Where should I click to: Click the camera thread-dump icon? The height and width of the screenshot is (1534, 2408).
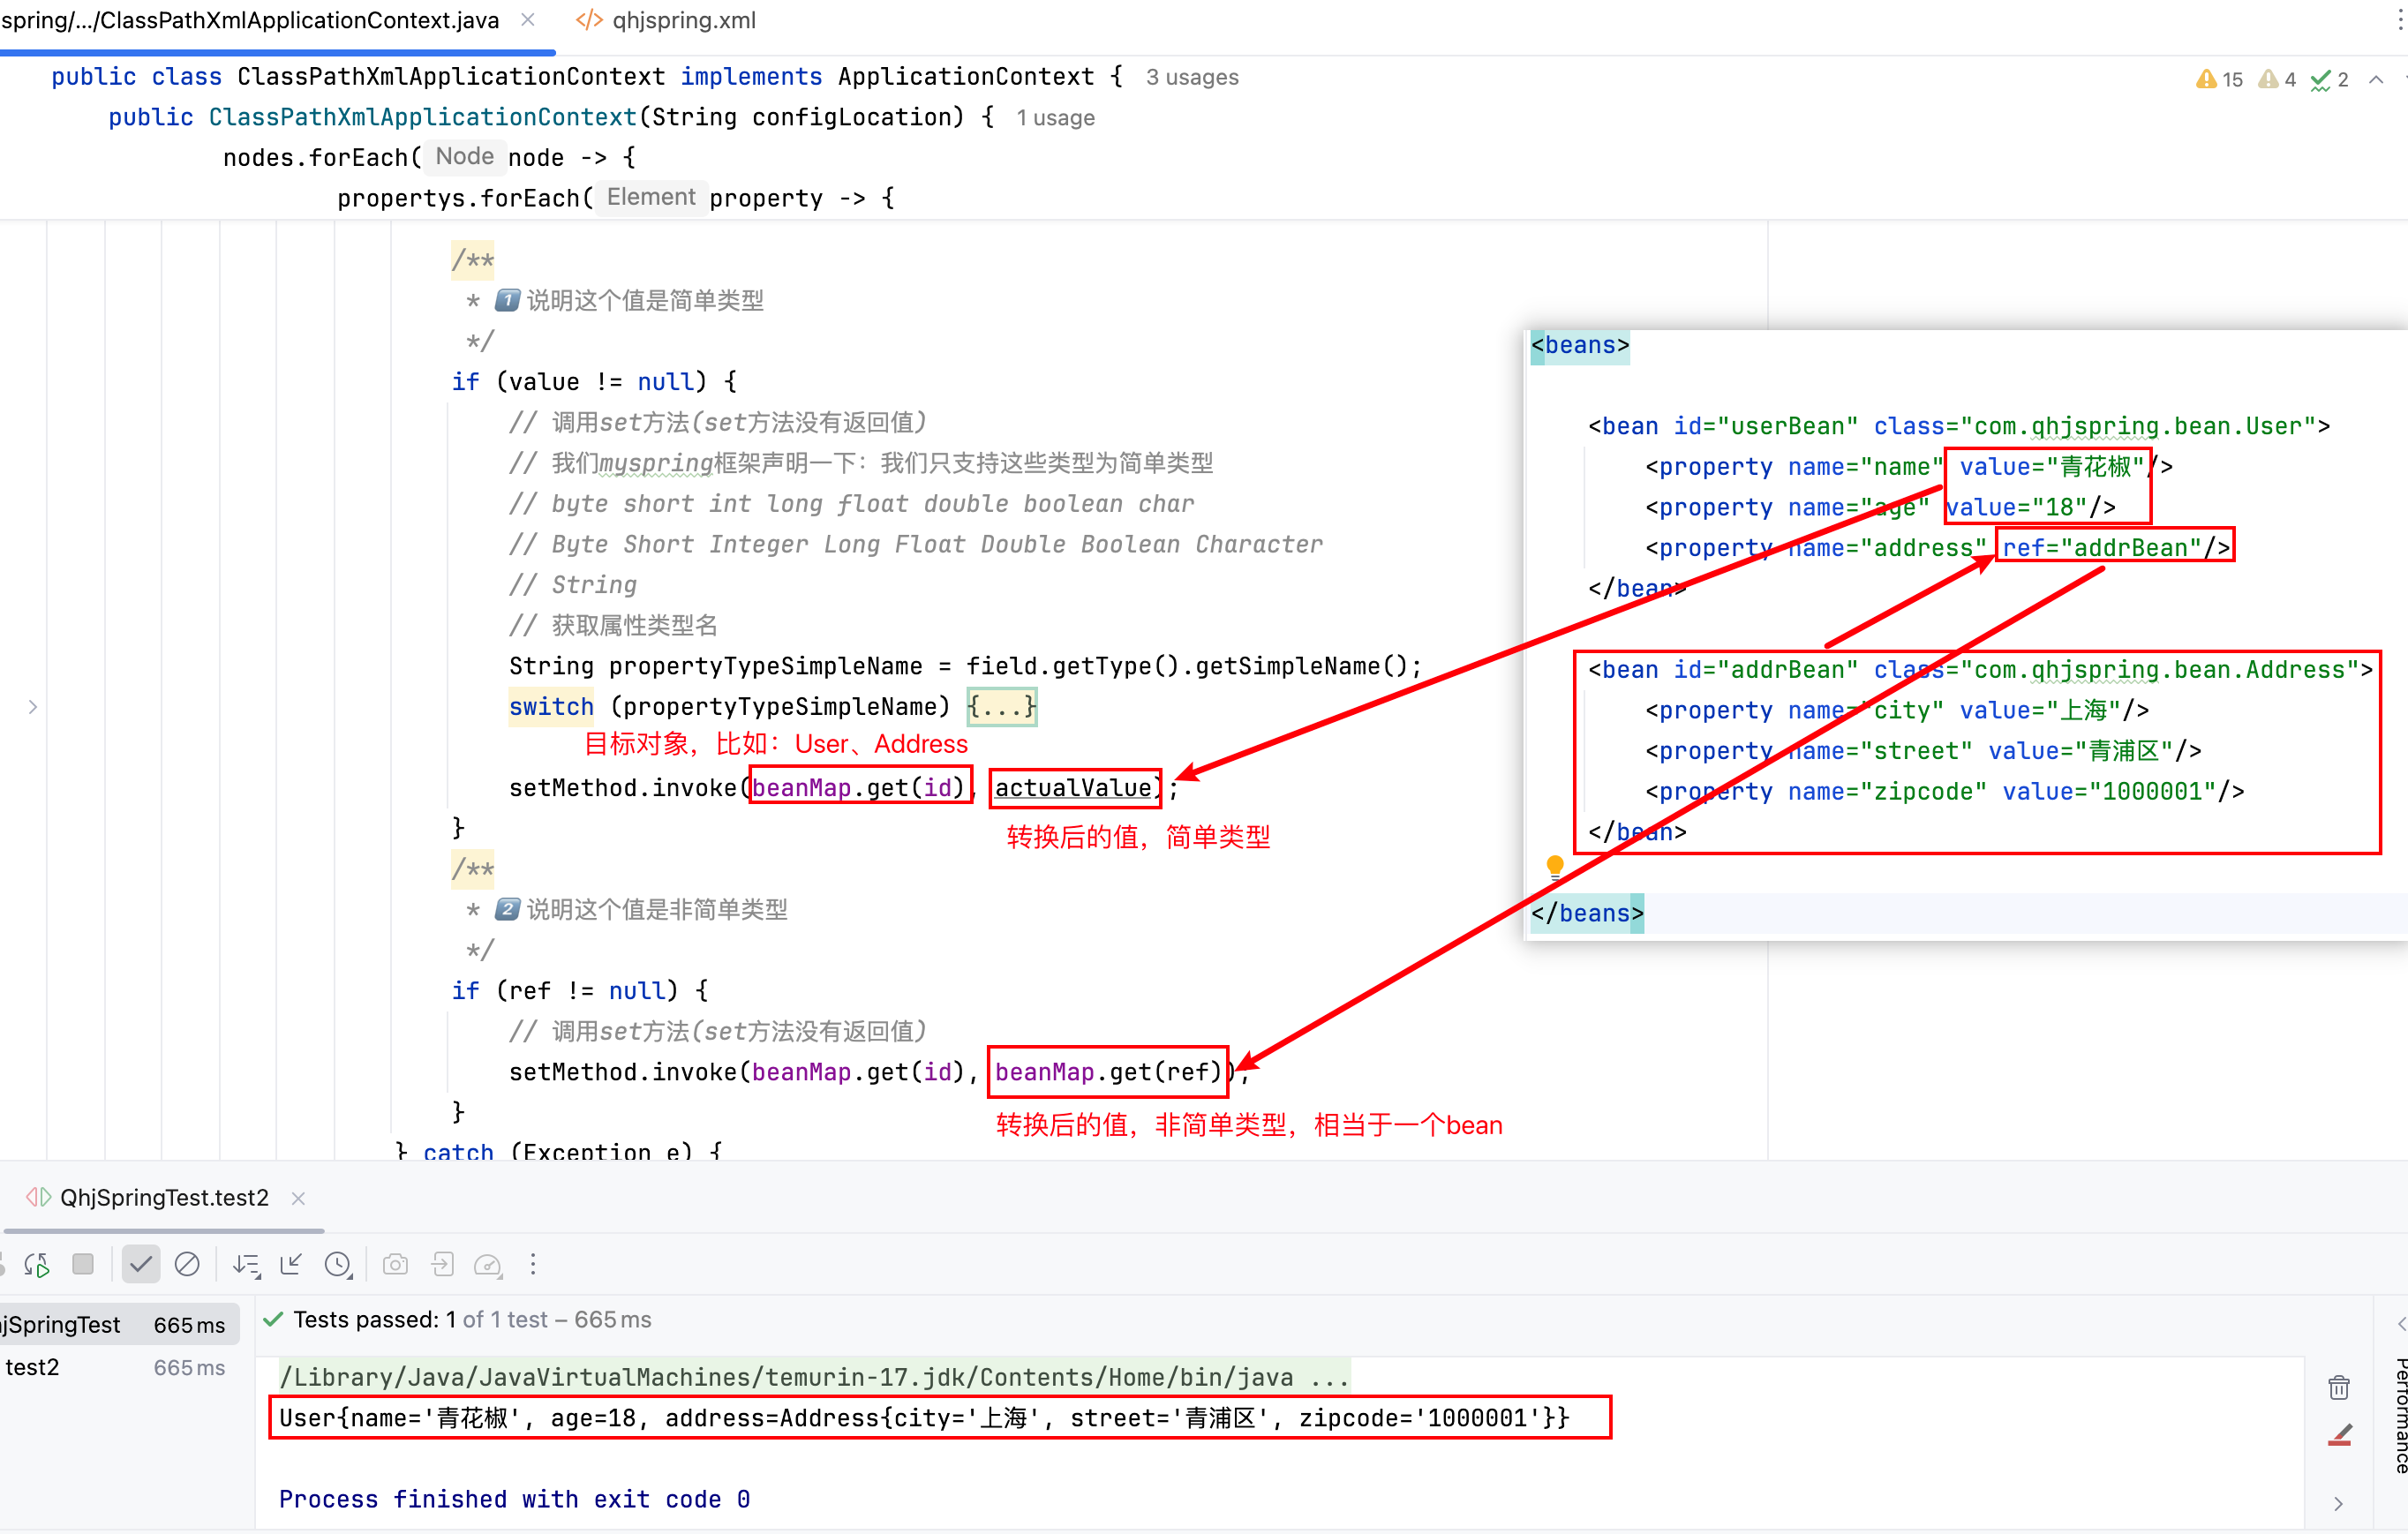[x=395, y=1264]
